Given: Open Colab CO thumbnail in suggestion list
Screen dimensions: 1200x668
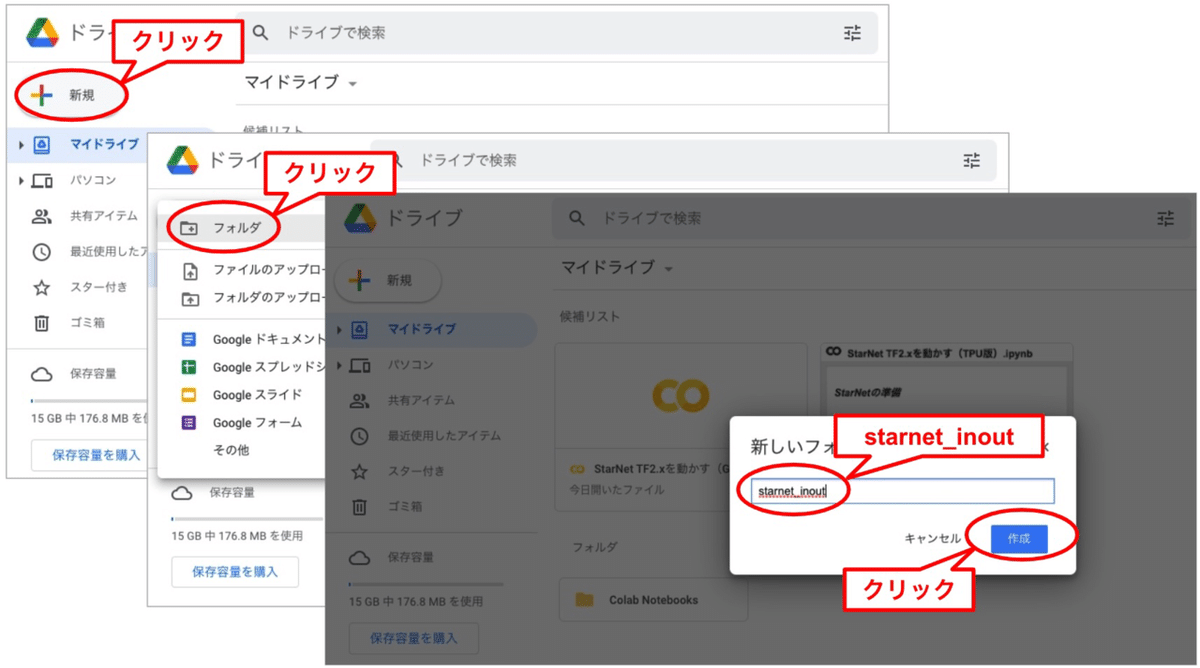Looking at the screenshot, I should tap(681, 396).
